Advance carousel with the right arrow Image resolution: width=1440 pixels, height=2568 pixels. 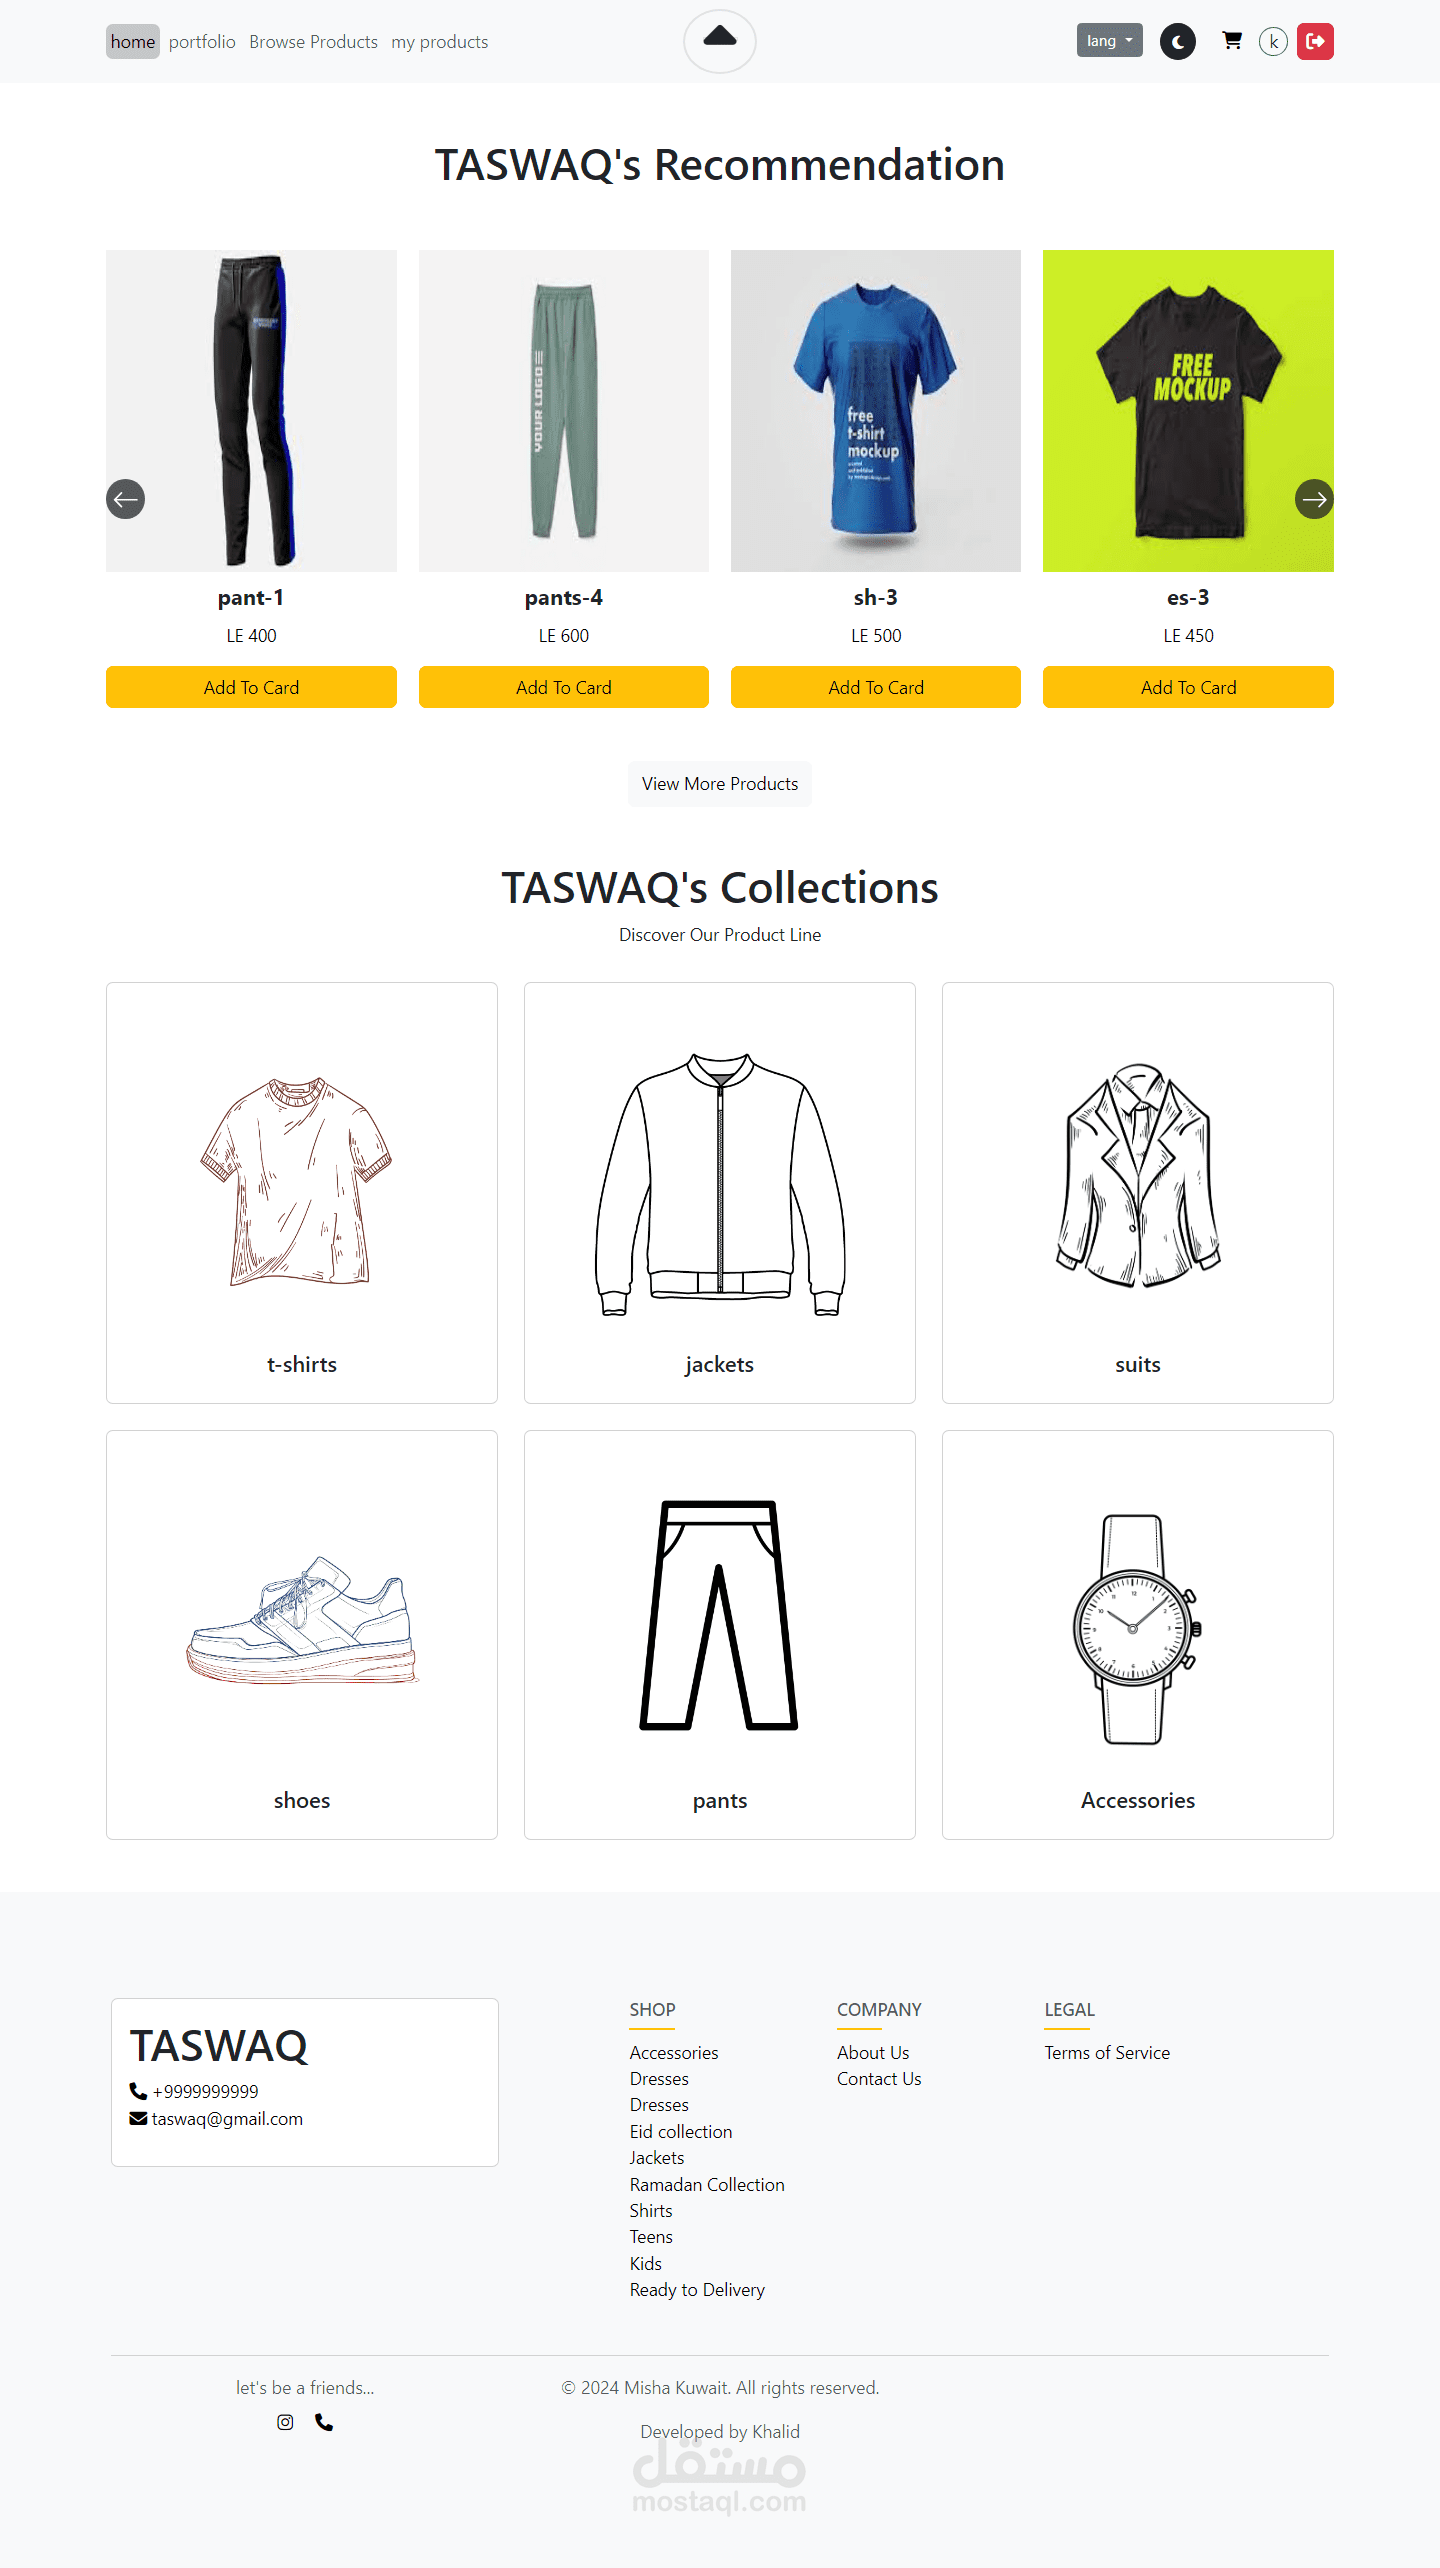[x=1314, y=499]
